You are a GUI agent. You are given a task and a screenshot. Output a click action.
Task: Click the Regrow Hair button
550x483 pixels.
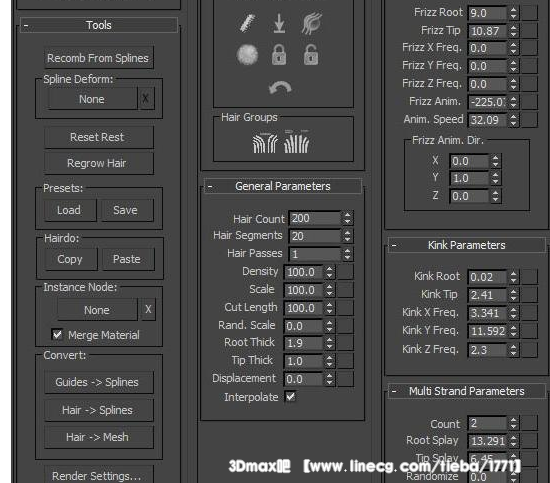(x=99, y=163)
